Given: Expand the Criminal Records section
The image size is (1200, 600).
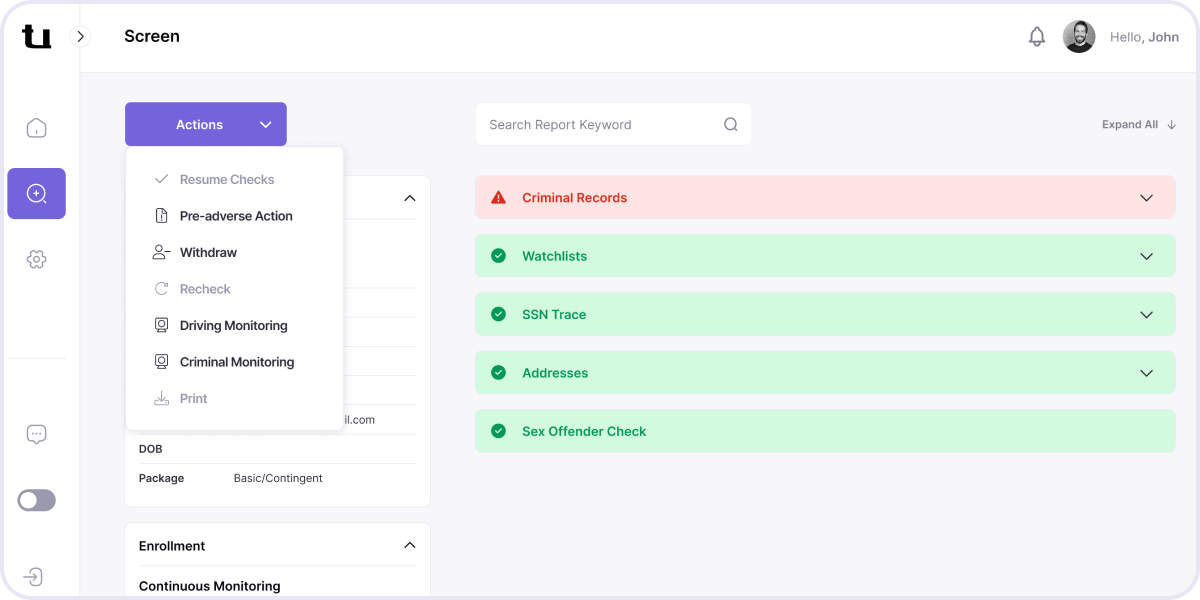Looking at the screenshot, I should click(x=1146, y=198).
